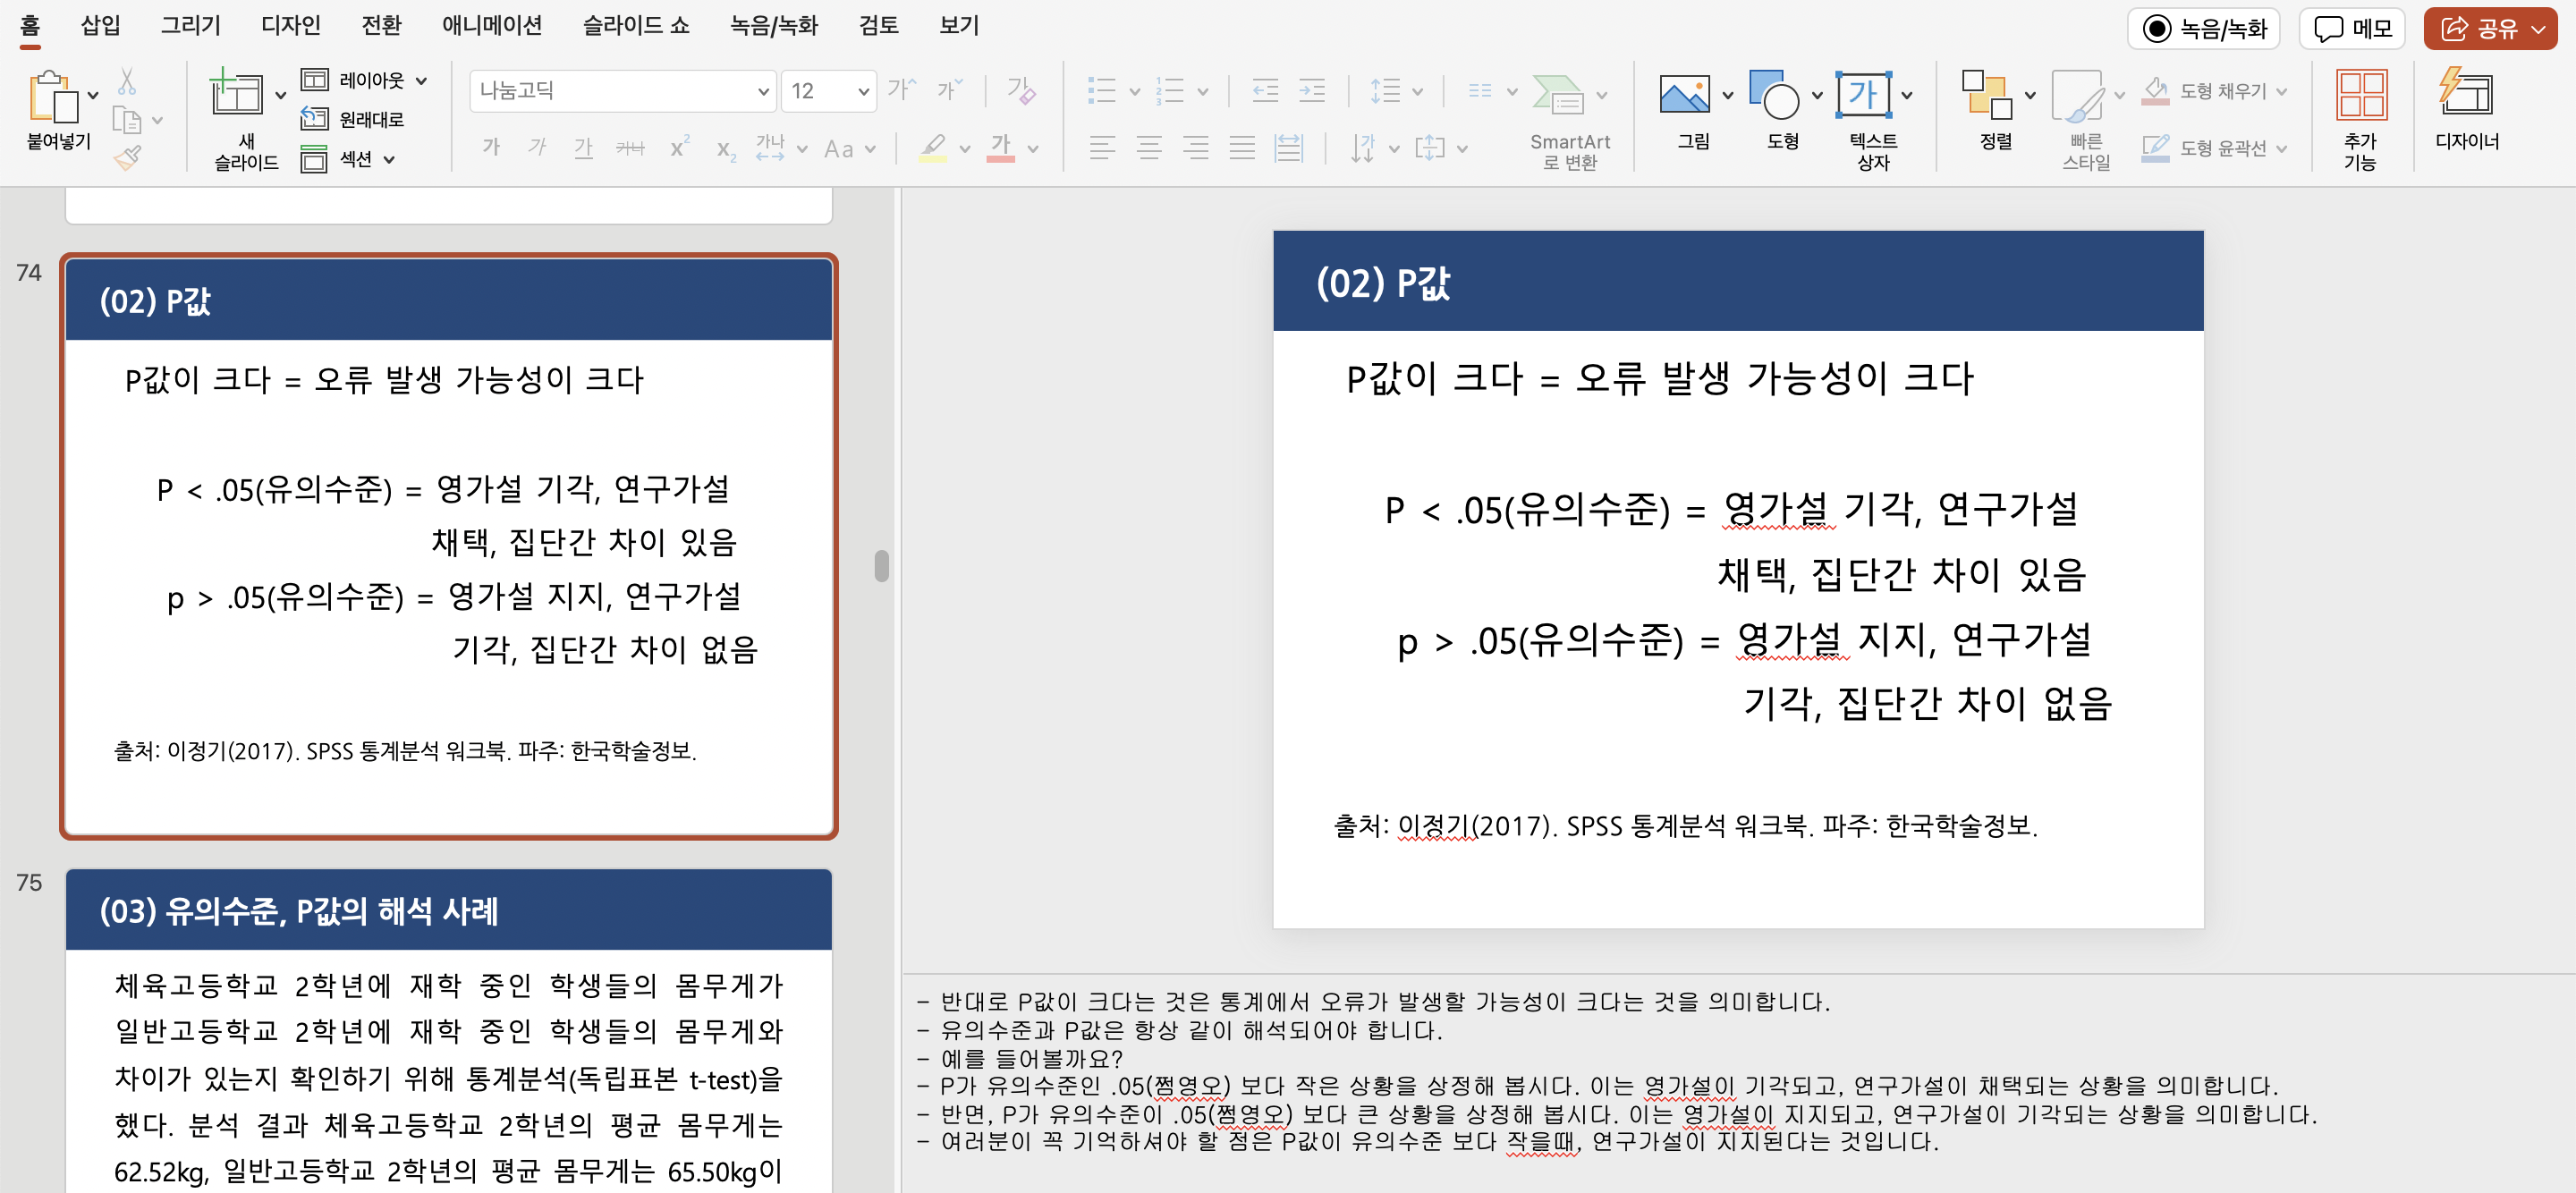Image resolution: width=2576 pixels, height=1193 pixels.
Task: Click the 메모 comments button
Action: point(2352,28)
